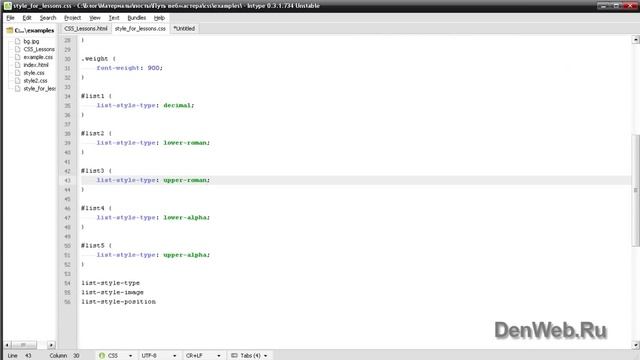
Task: Open style.css in the project tree
Action: pyautogui.click(x=34, y=73)
